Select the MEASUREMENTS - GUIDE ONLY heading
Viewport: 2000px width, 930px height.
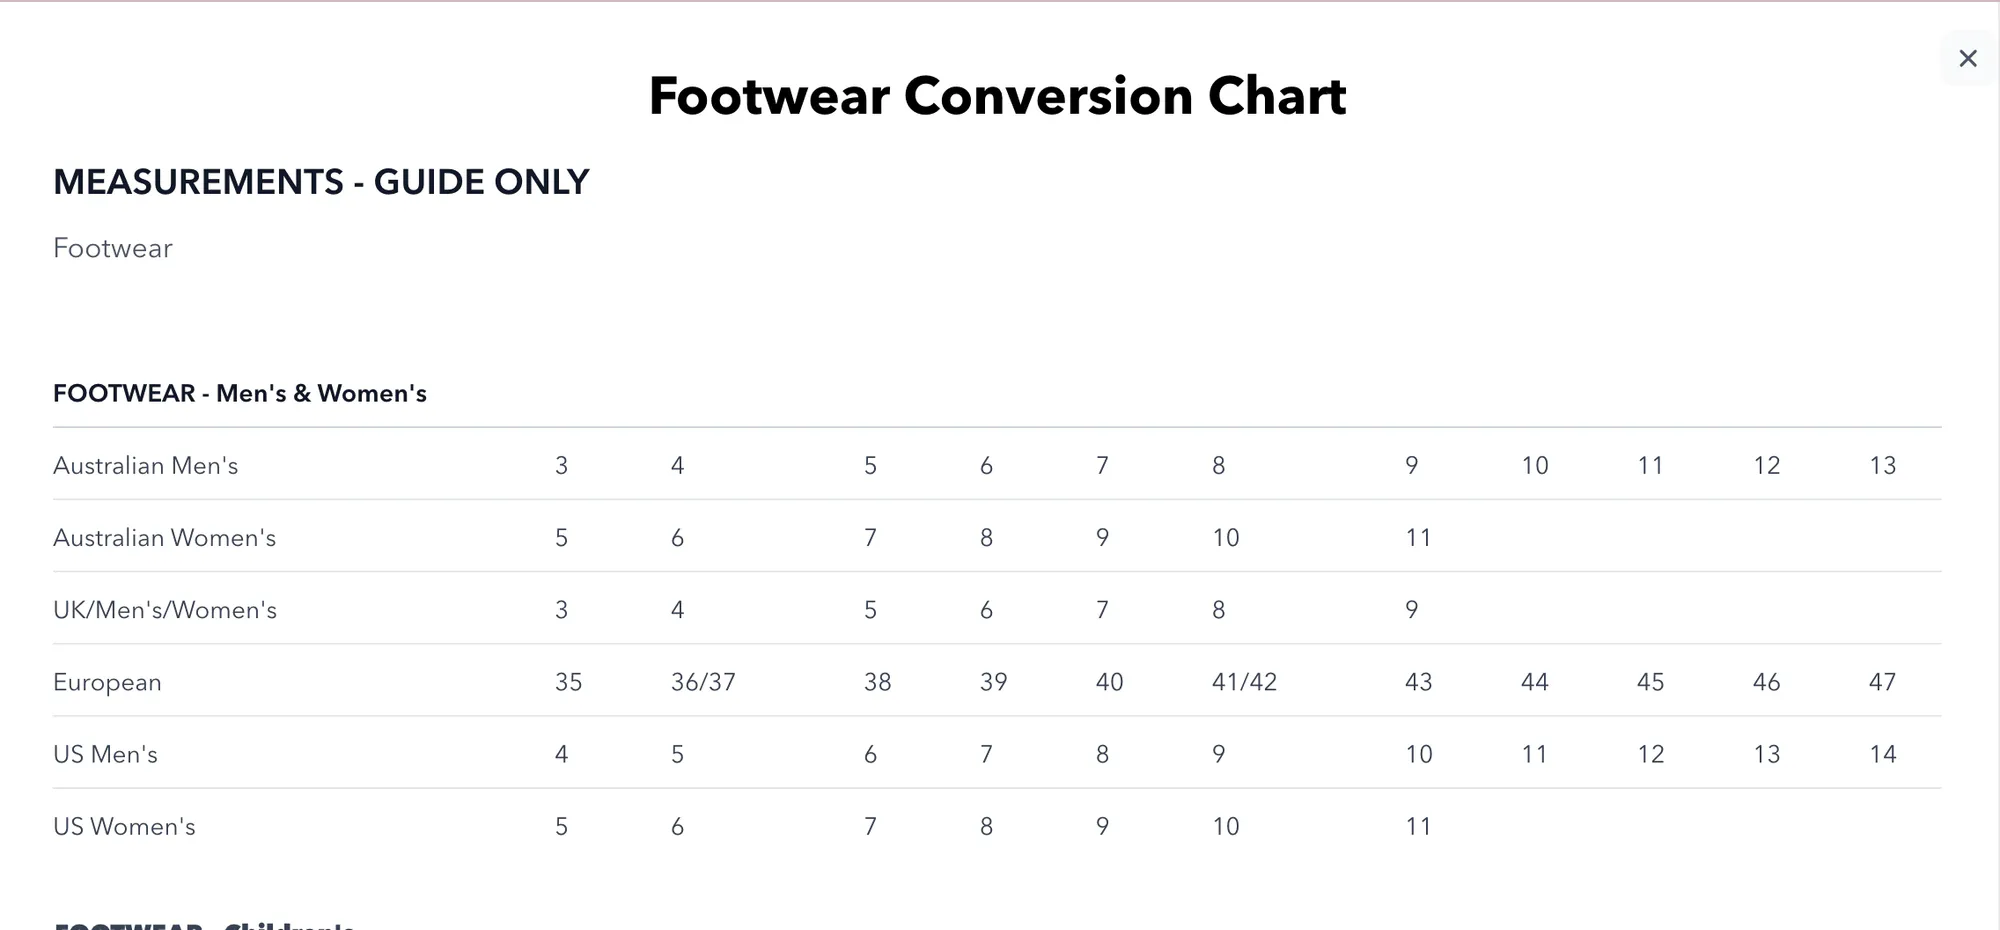point(321,182)
